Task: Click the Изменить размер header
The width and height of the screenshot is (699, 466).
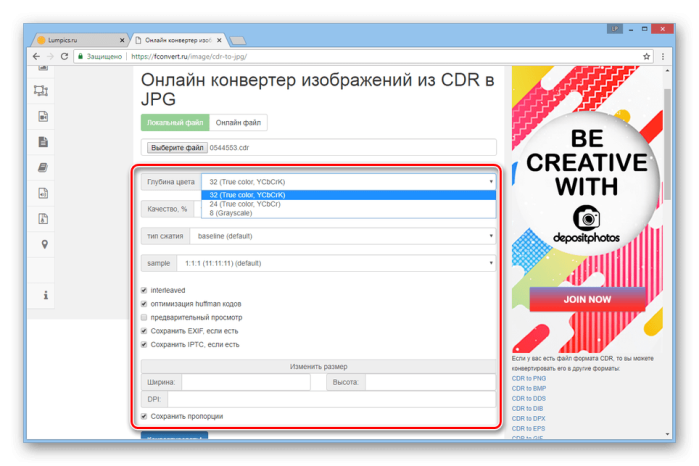Action: 318,367
